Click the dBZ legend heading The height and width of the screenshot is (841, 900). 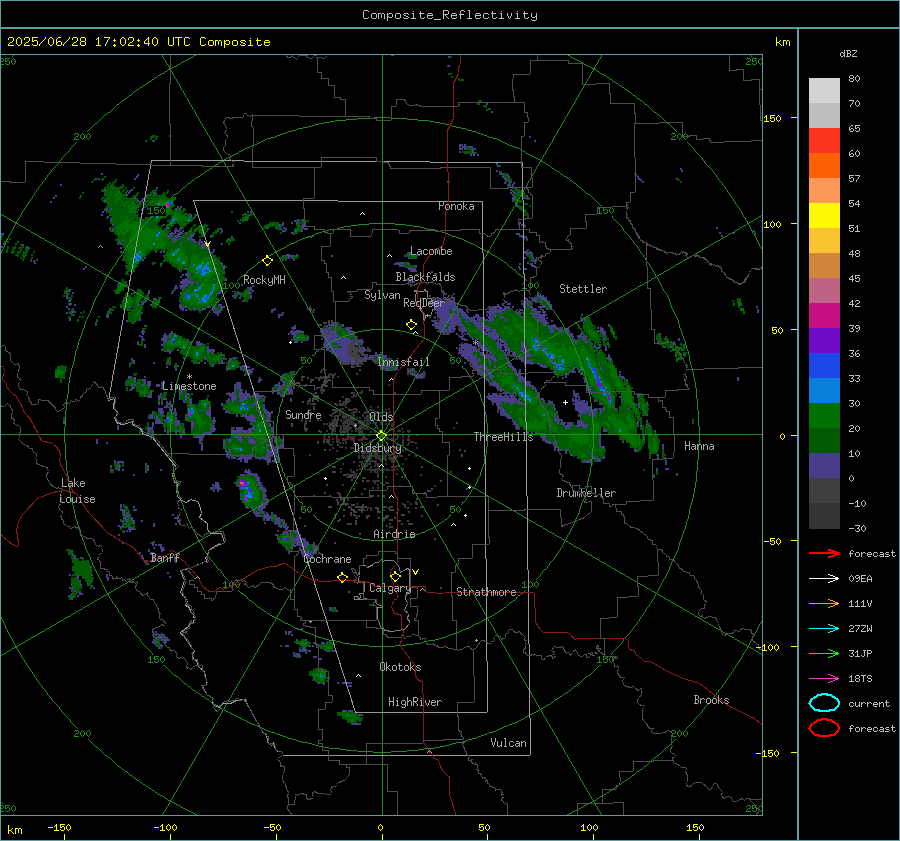[848, 54]
